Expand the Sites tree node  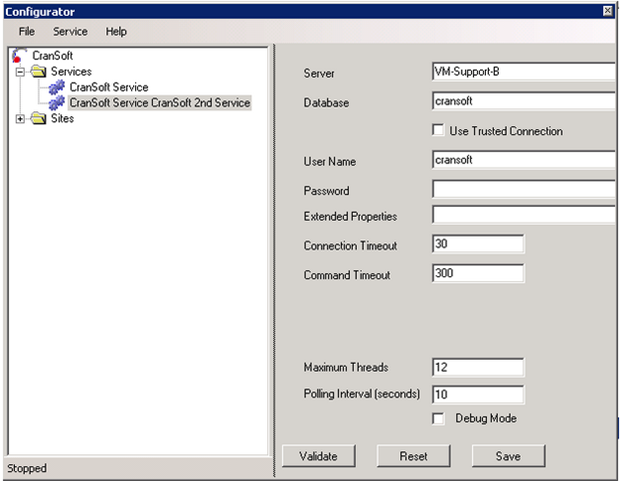[20, 119]
